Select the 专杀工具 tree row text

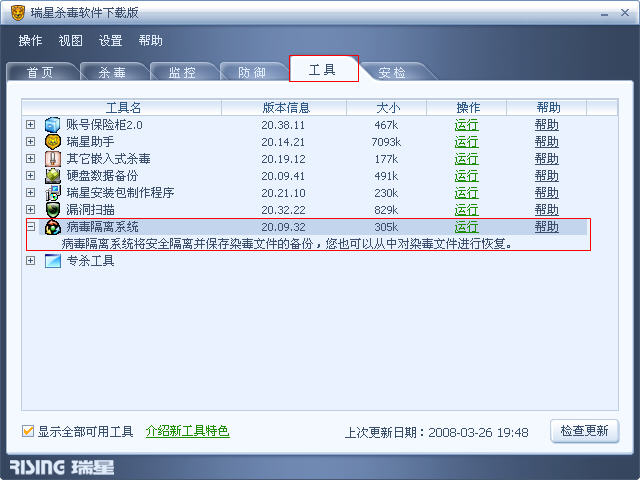click(90, 261)
